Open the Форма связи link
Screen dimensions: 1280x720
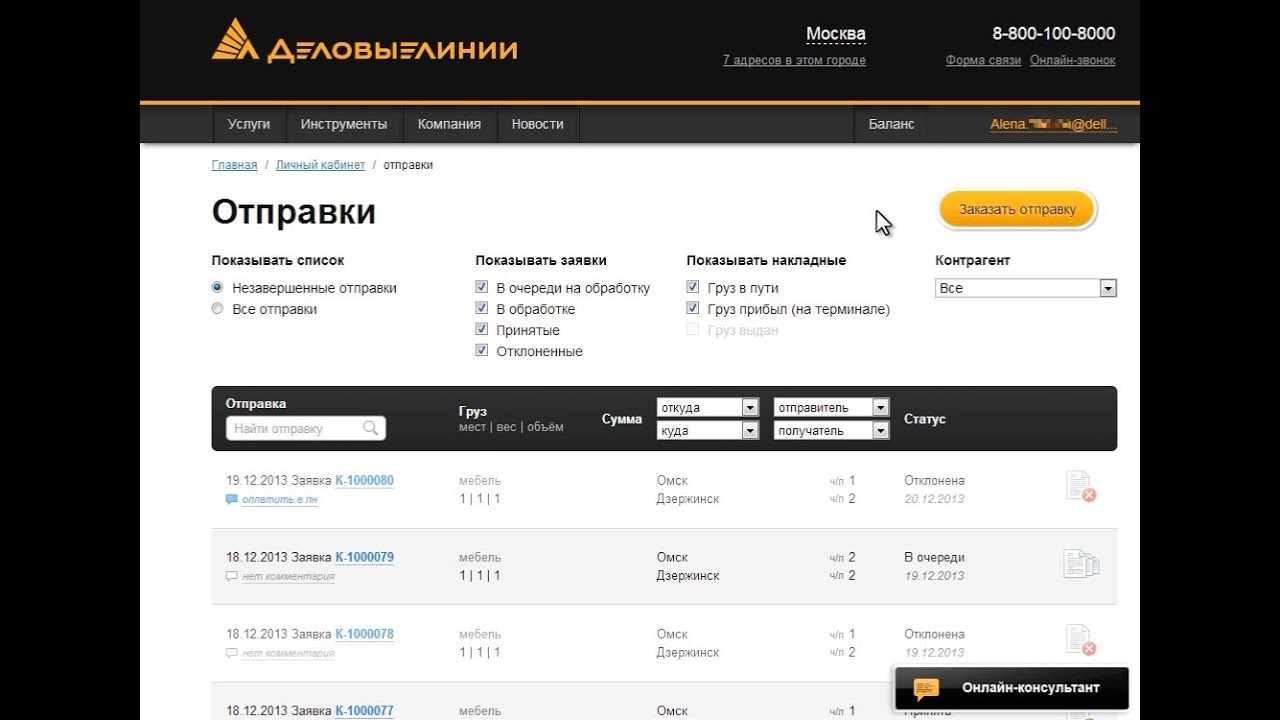983,60
